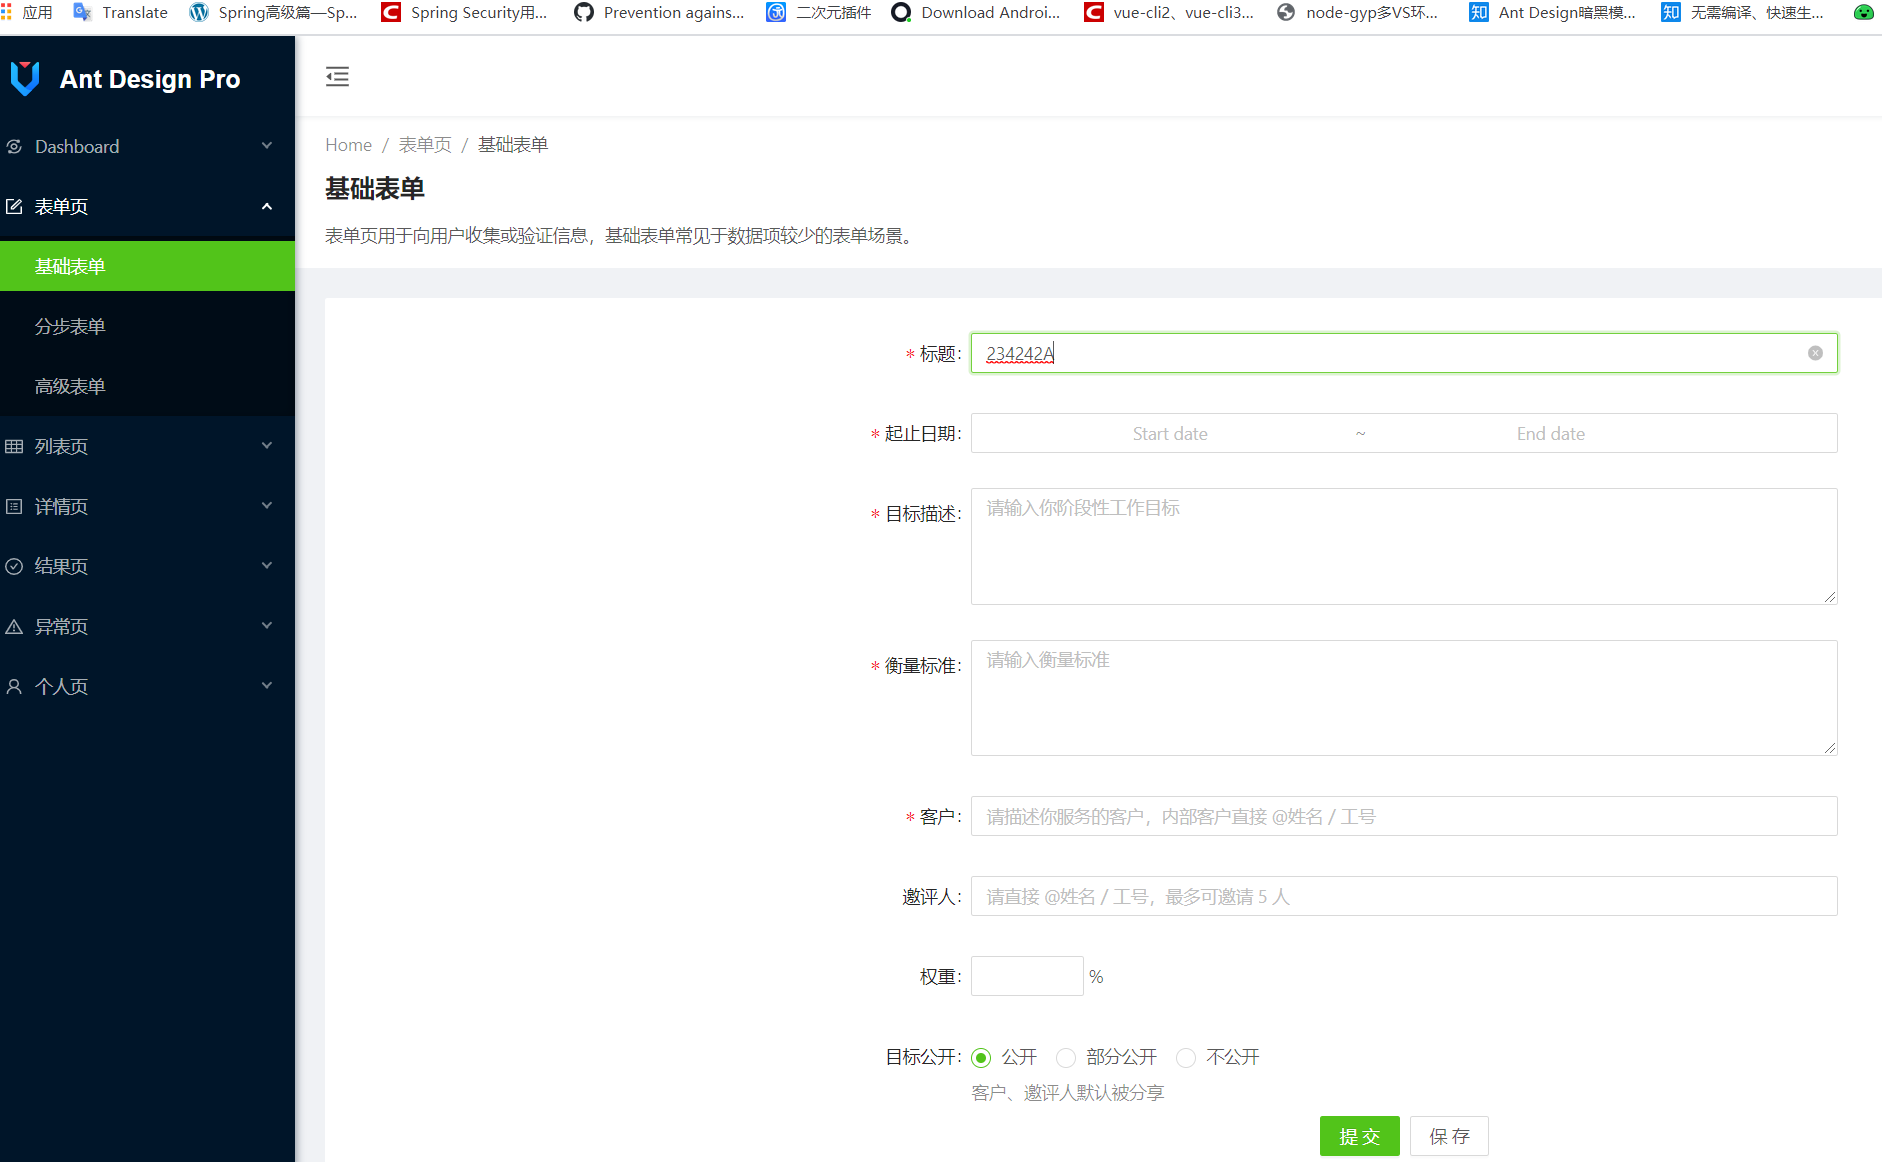Viewport: 1882px width, 1162px height.
Task: Select the 部分公开 radio option
Action: click(1065, 1057)
